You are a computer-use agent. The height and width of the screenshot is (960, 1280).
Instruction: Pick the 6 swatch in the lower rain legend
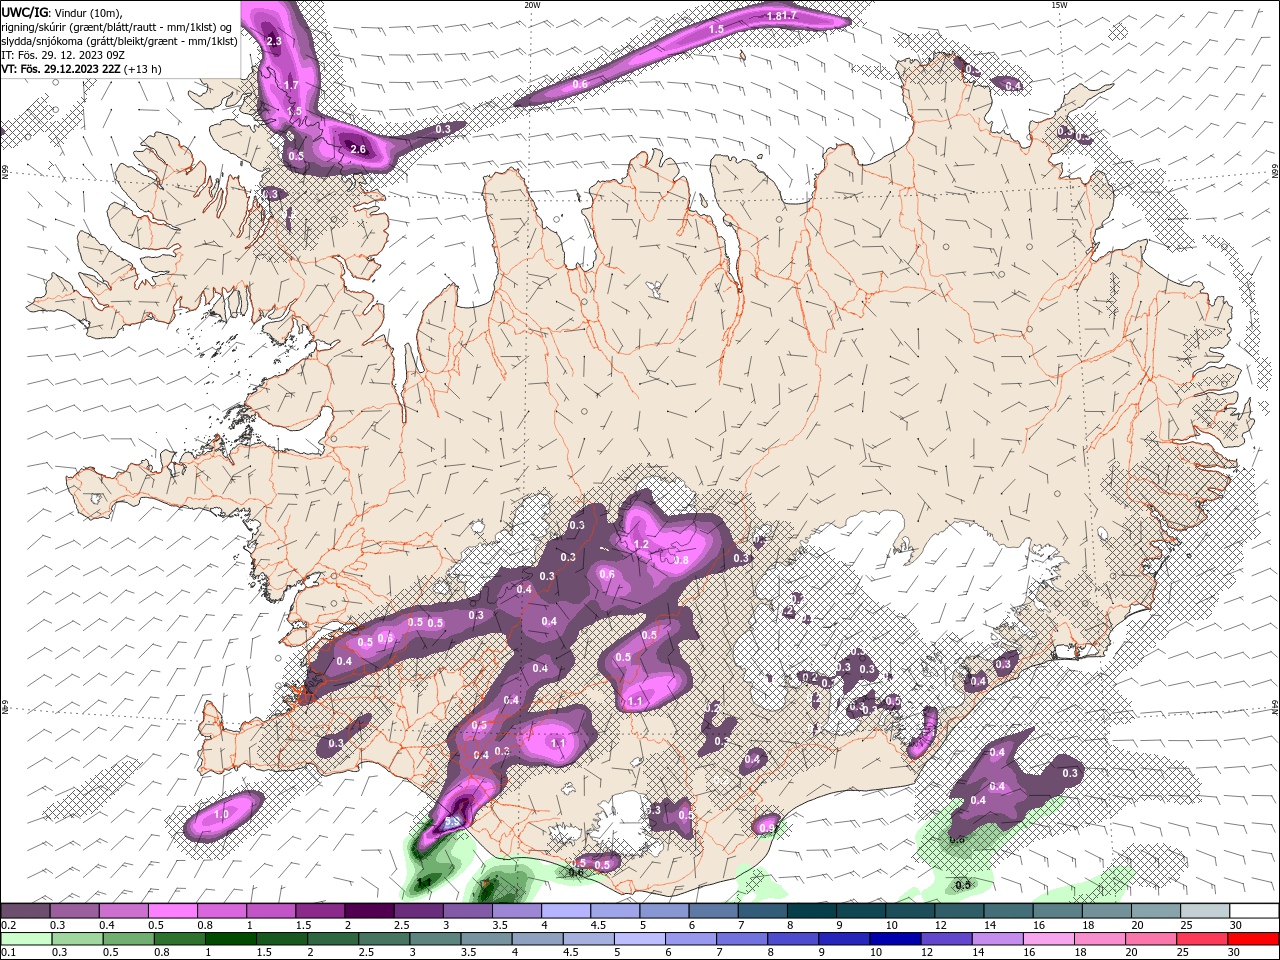coord(690,939)
